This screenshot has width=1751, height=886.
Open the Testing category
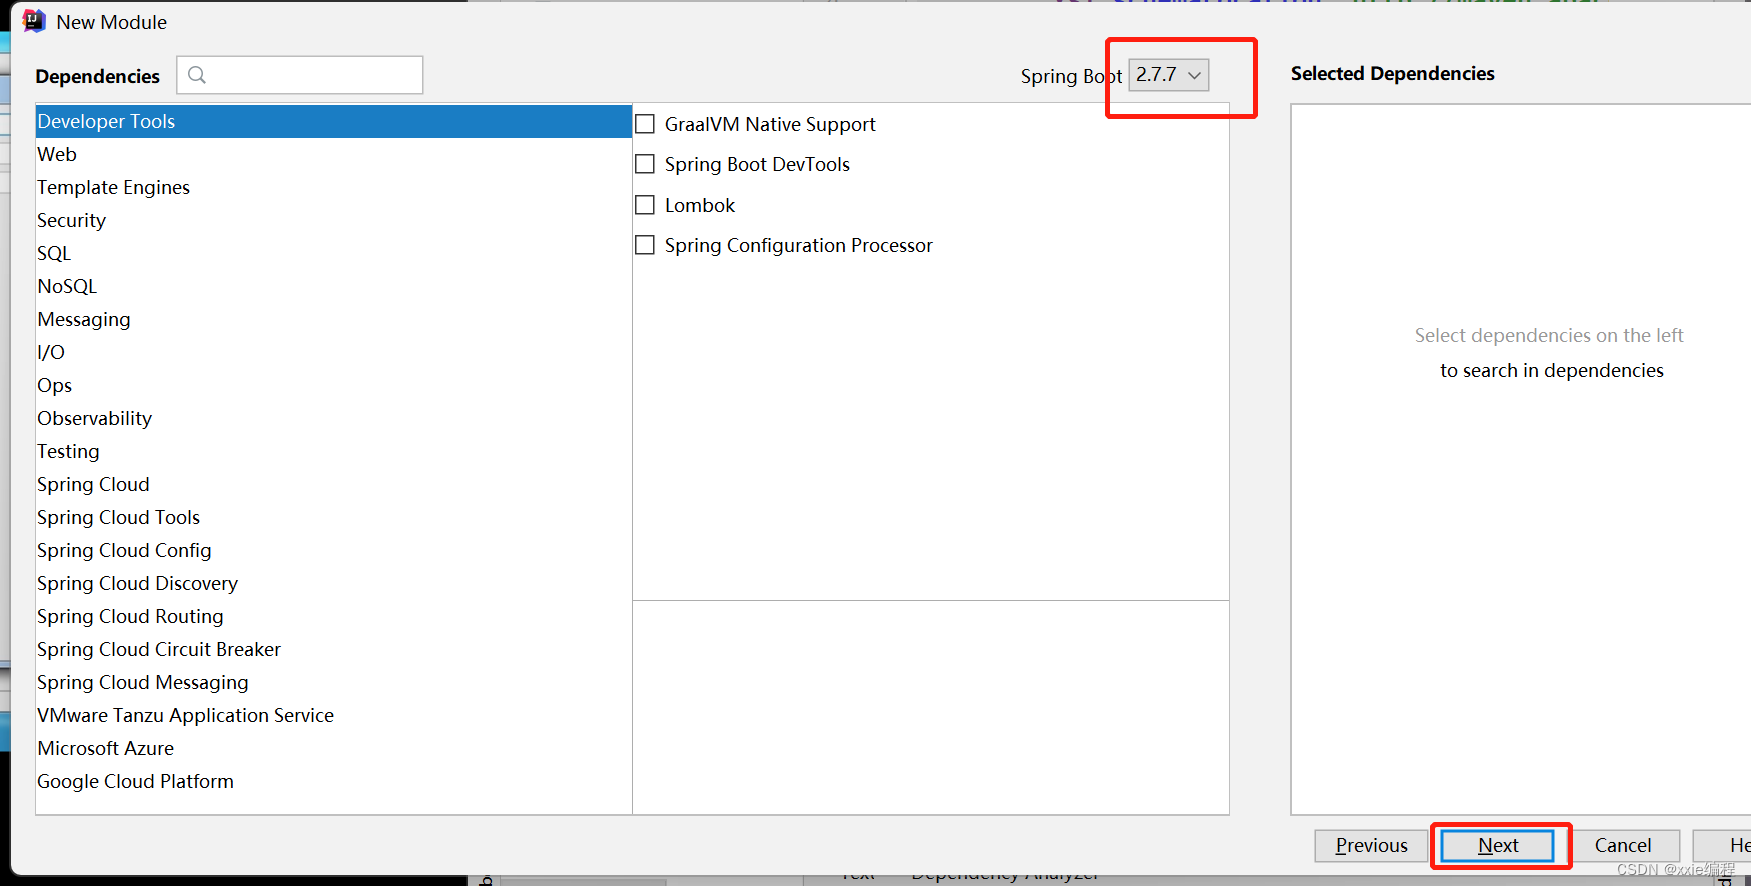click(334, 451)
